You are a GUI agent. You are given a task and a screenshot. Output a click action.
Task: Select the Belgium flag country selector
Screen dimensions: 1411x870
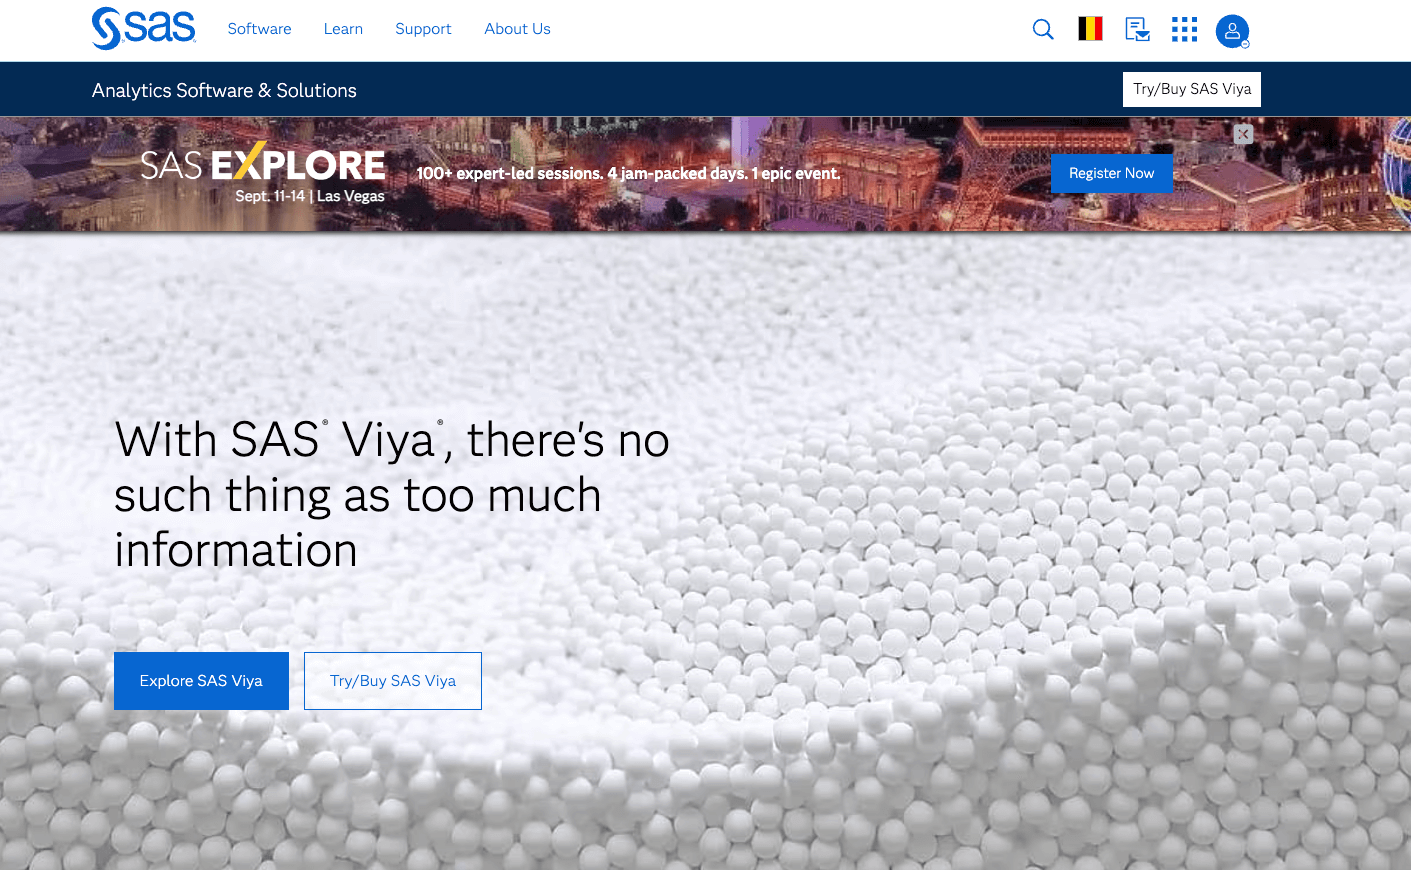pyautogui.click(x=1090, y=29)
